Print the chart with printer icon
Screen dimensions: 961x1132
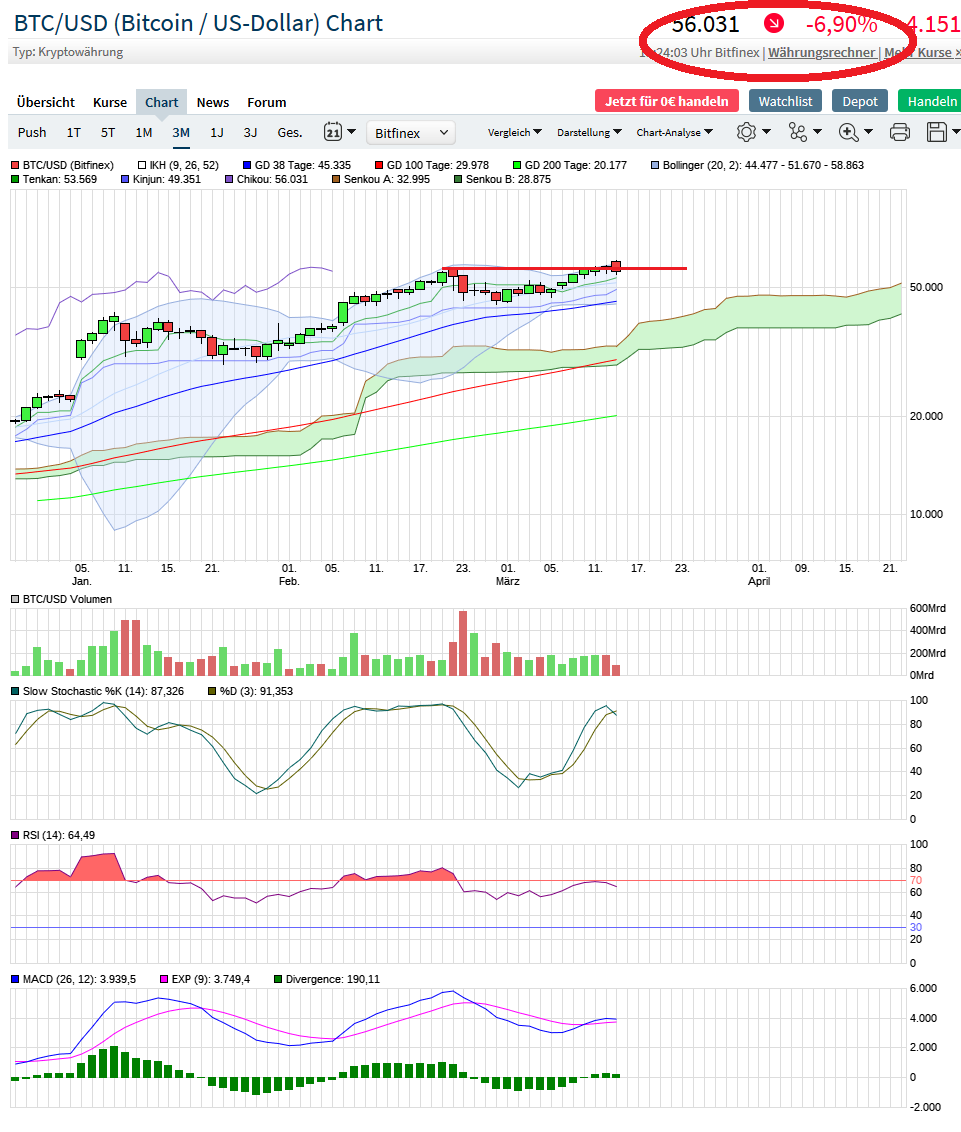(x=900, y=132)
